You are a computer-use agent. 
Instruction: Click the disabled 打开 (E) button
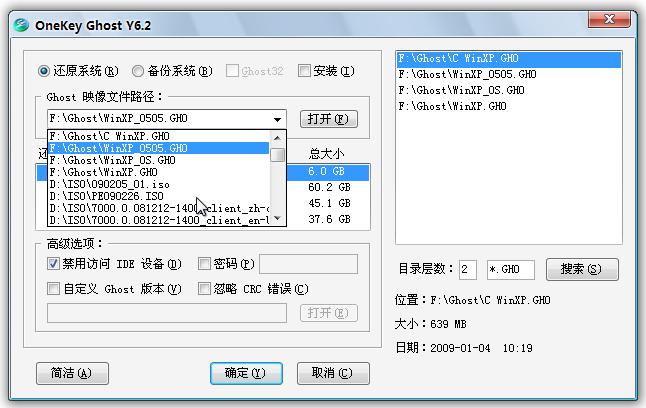[328, 313]
